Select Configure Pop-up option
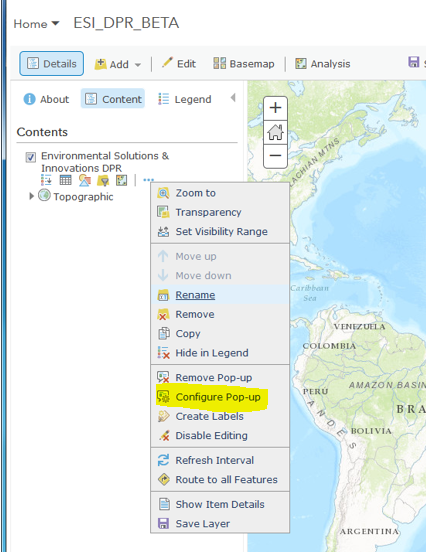 coord(220,397)
